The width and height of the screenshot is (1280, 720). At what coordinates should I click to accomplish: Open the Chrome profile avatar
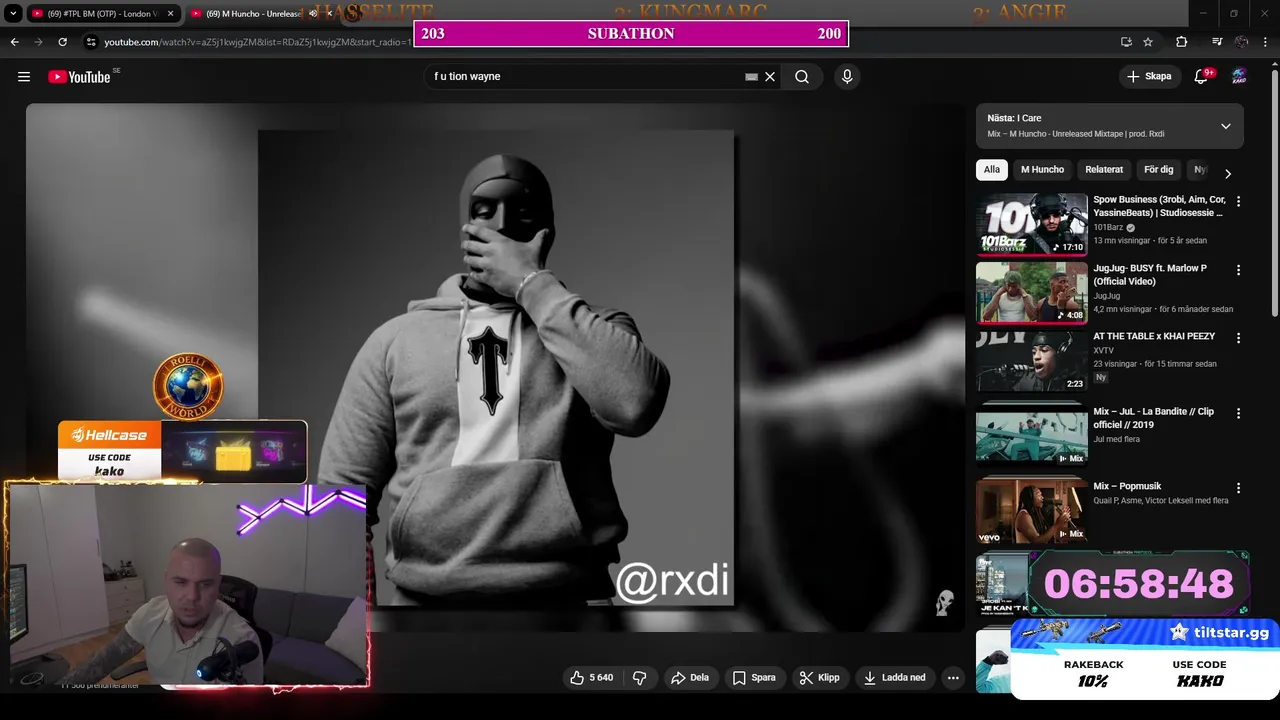click(x=1242, y=42)
